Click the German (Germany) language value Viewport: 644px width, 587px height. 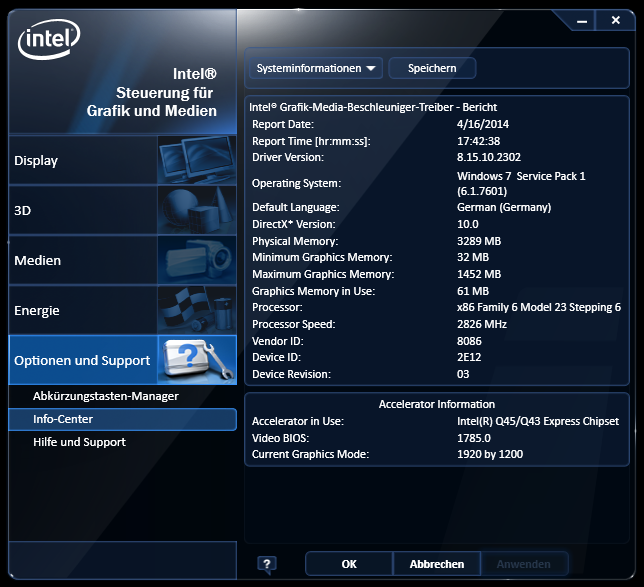[x=504, y=207]
